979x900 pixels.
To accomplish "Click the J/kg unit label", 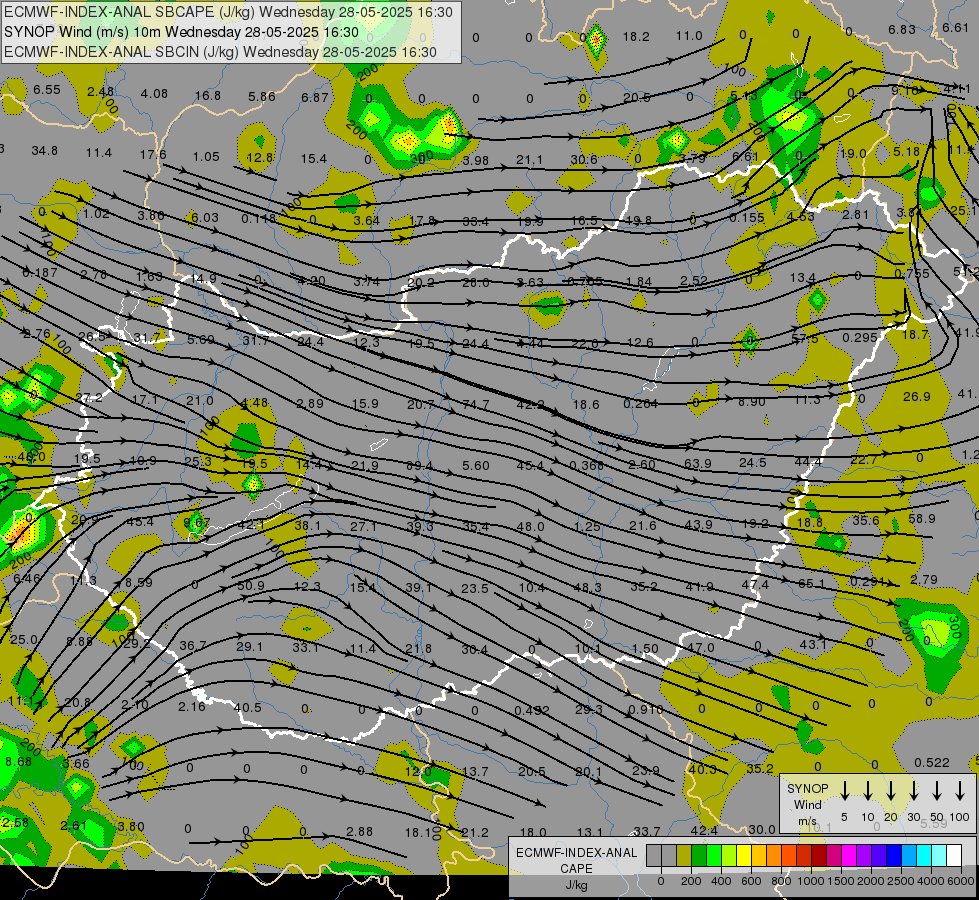I will point(576,885).
